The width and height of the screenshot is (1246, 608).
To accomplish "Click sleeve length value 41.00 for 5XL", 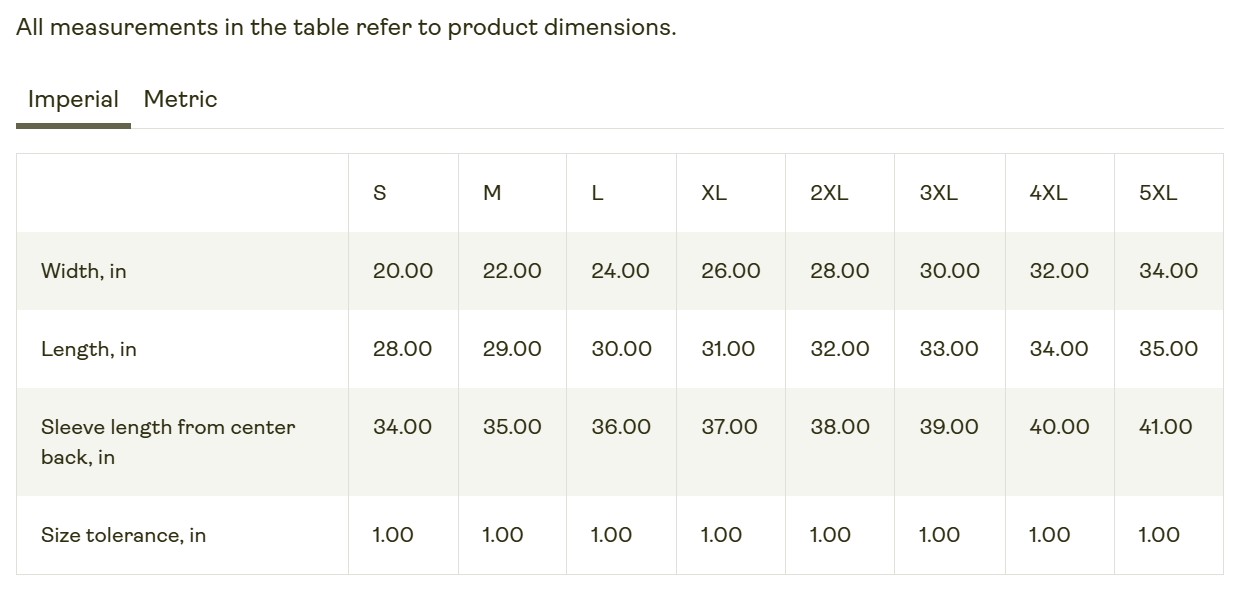I will (1166, 427).
